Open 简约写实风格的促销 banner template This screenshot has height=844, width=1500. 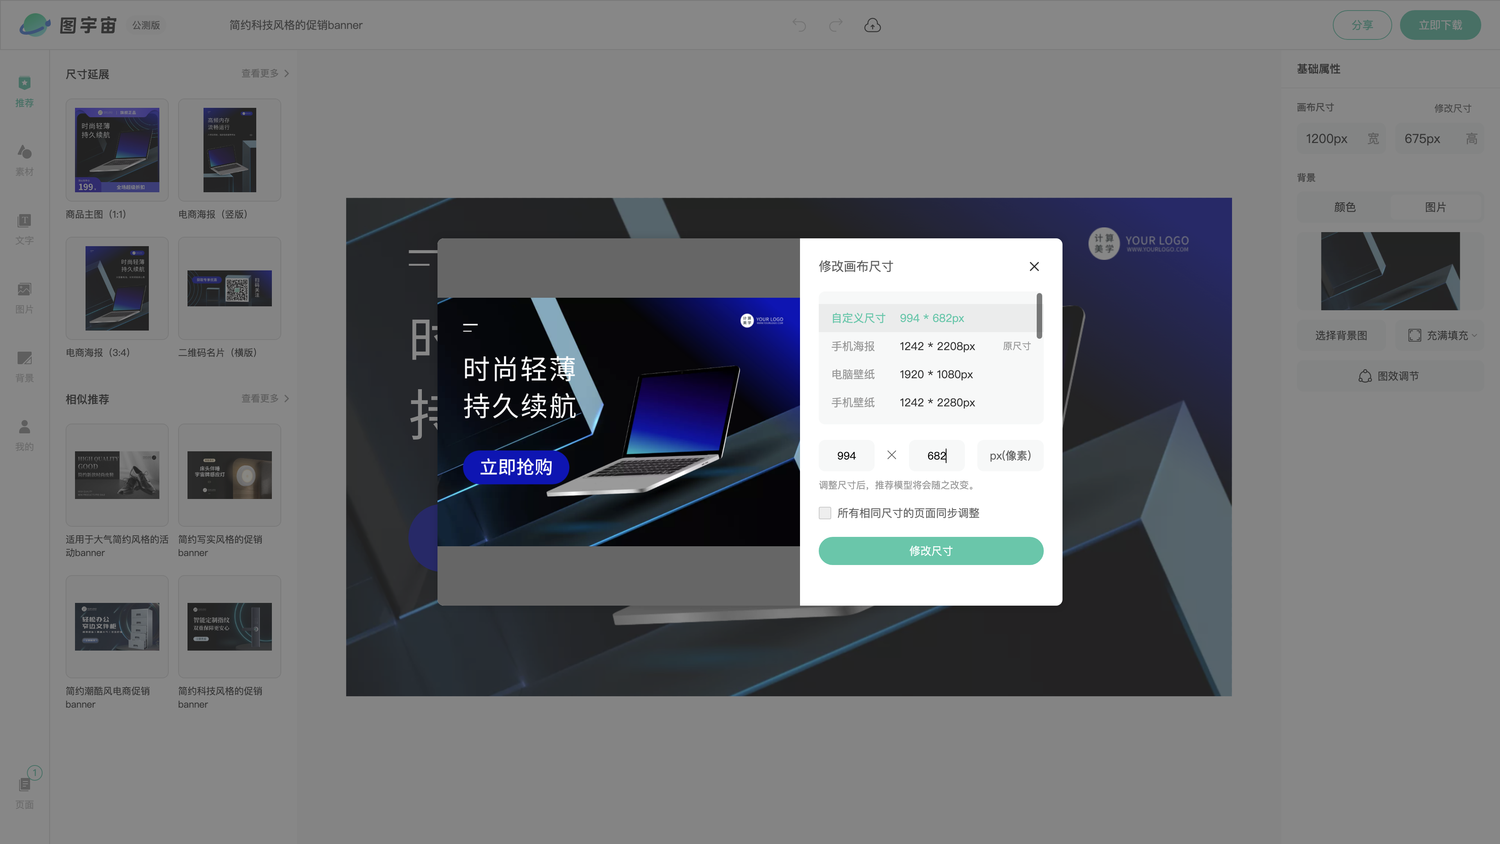click(x=229, y=475)
